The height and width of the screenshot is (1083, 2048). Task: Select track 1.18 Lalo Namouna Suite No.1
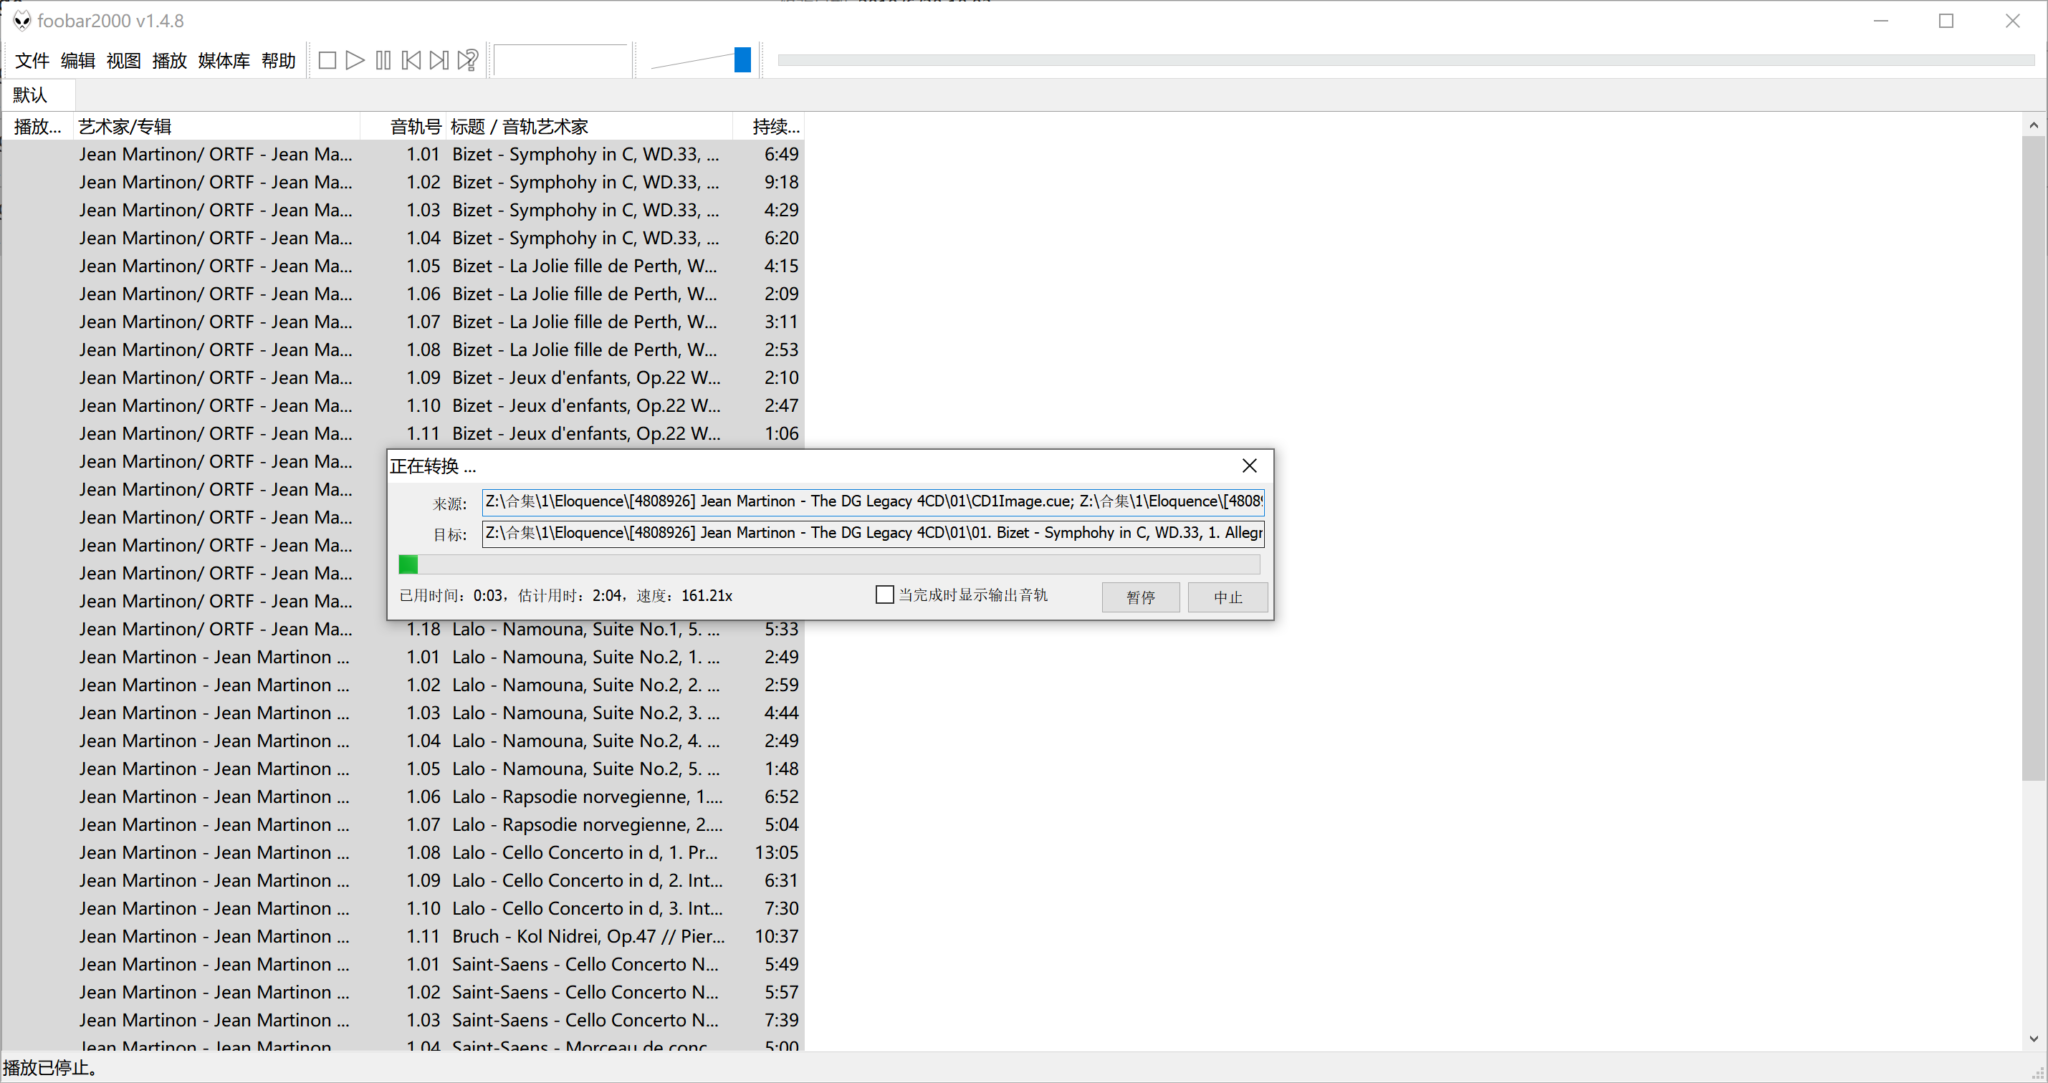tap(403, 630)
